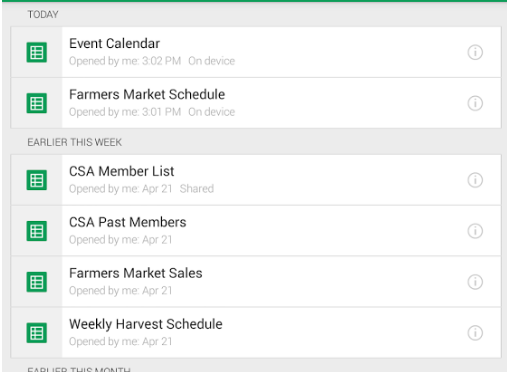Open the Weekly Harvest Schedule title

pos(146,324)
